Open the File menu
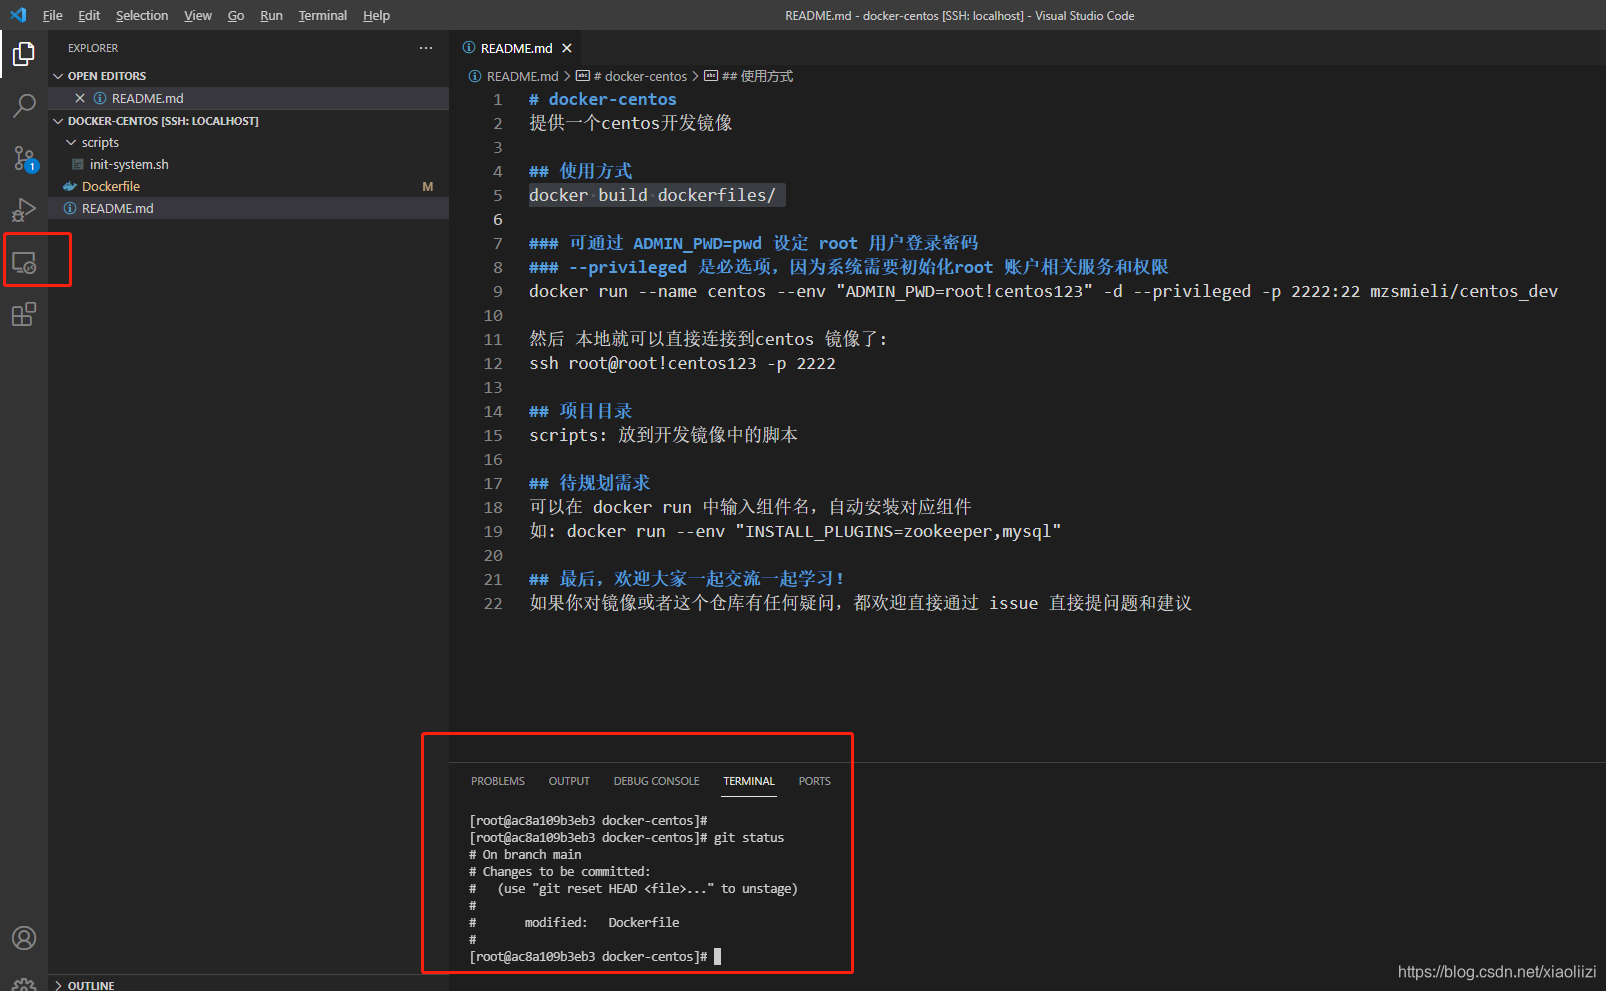The height and width of the screenshot is (991, 1606). coord(52,15)
